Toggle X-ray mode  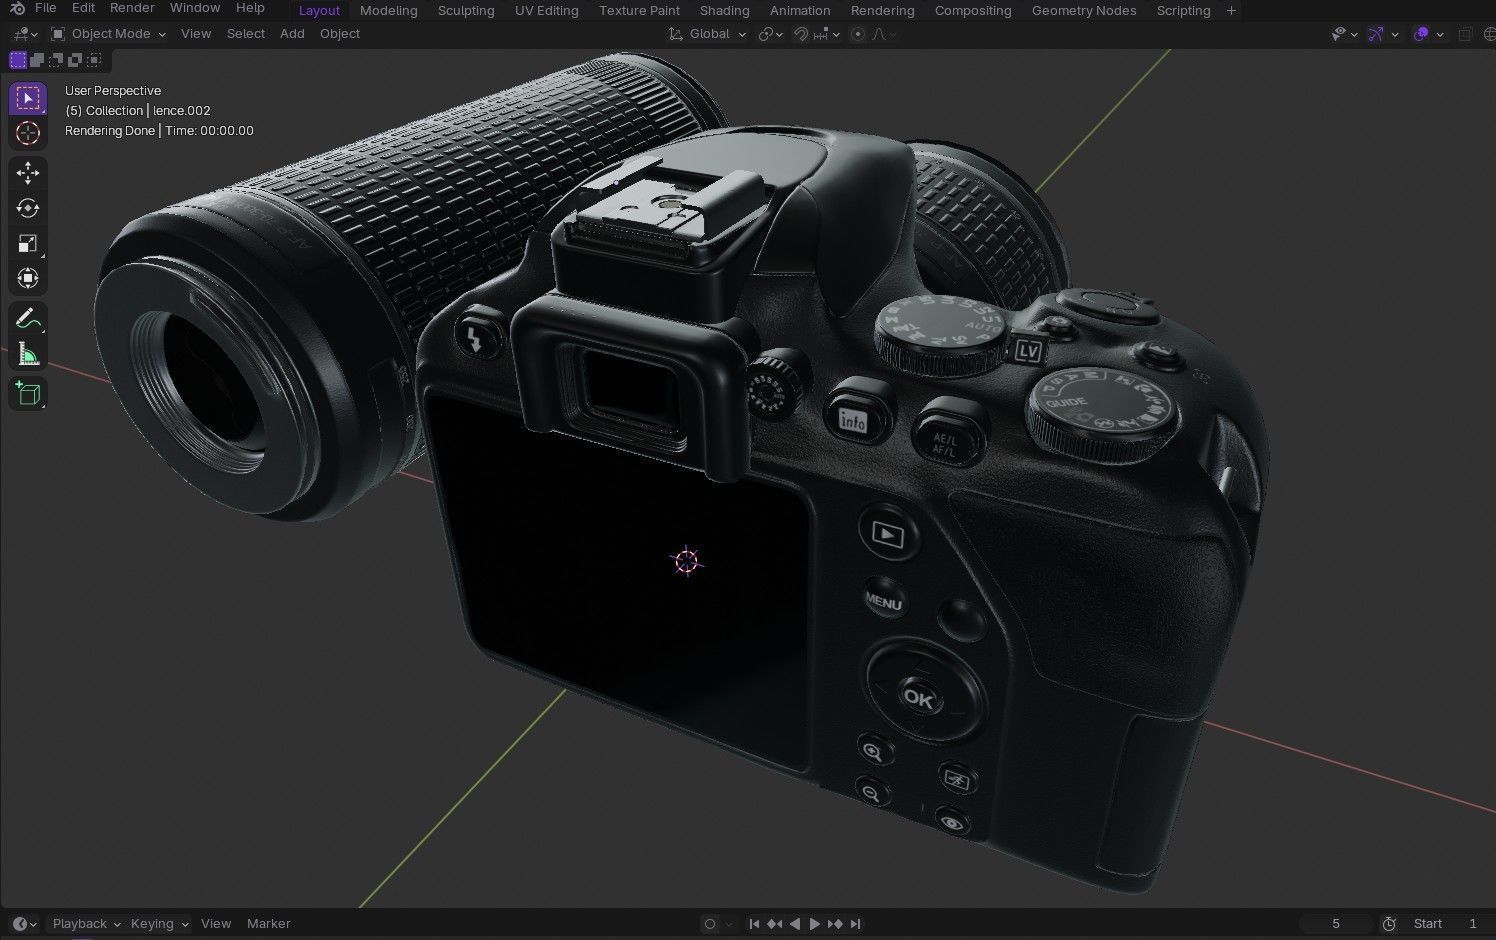point(1465,34)
